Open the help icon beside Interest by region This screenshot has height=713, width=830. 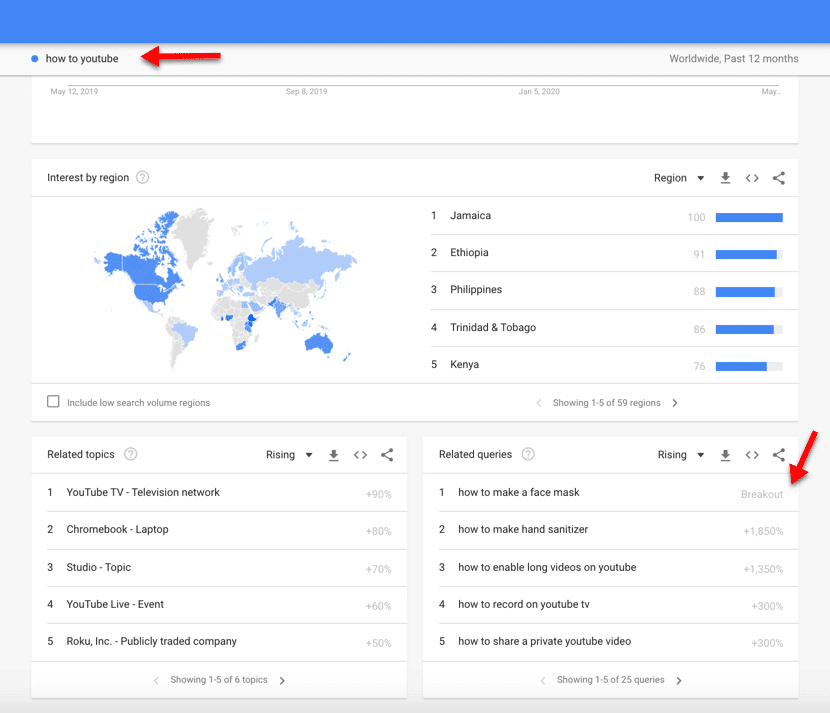[x=142, y=177]
